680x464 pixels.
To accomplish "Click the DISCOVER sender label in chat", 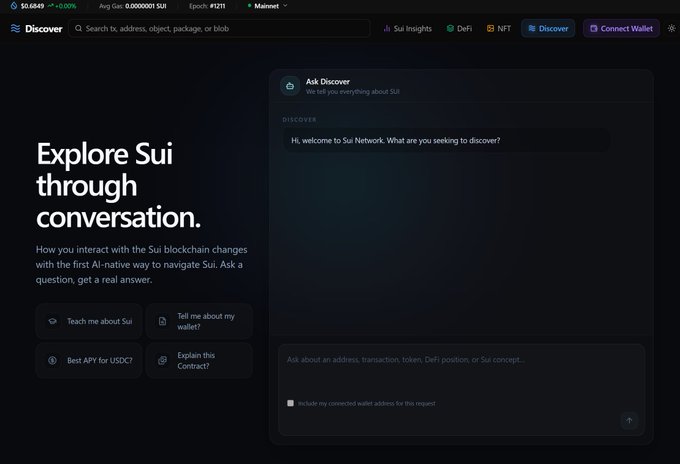I will [x=300, y=120].
